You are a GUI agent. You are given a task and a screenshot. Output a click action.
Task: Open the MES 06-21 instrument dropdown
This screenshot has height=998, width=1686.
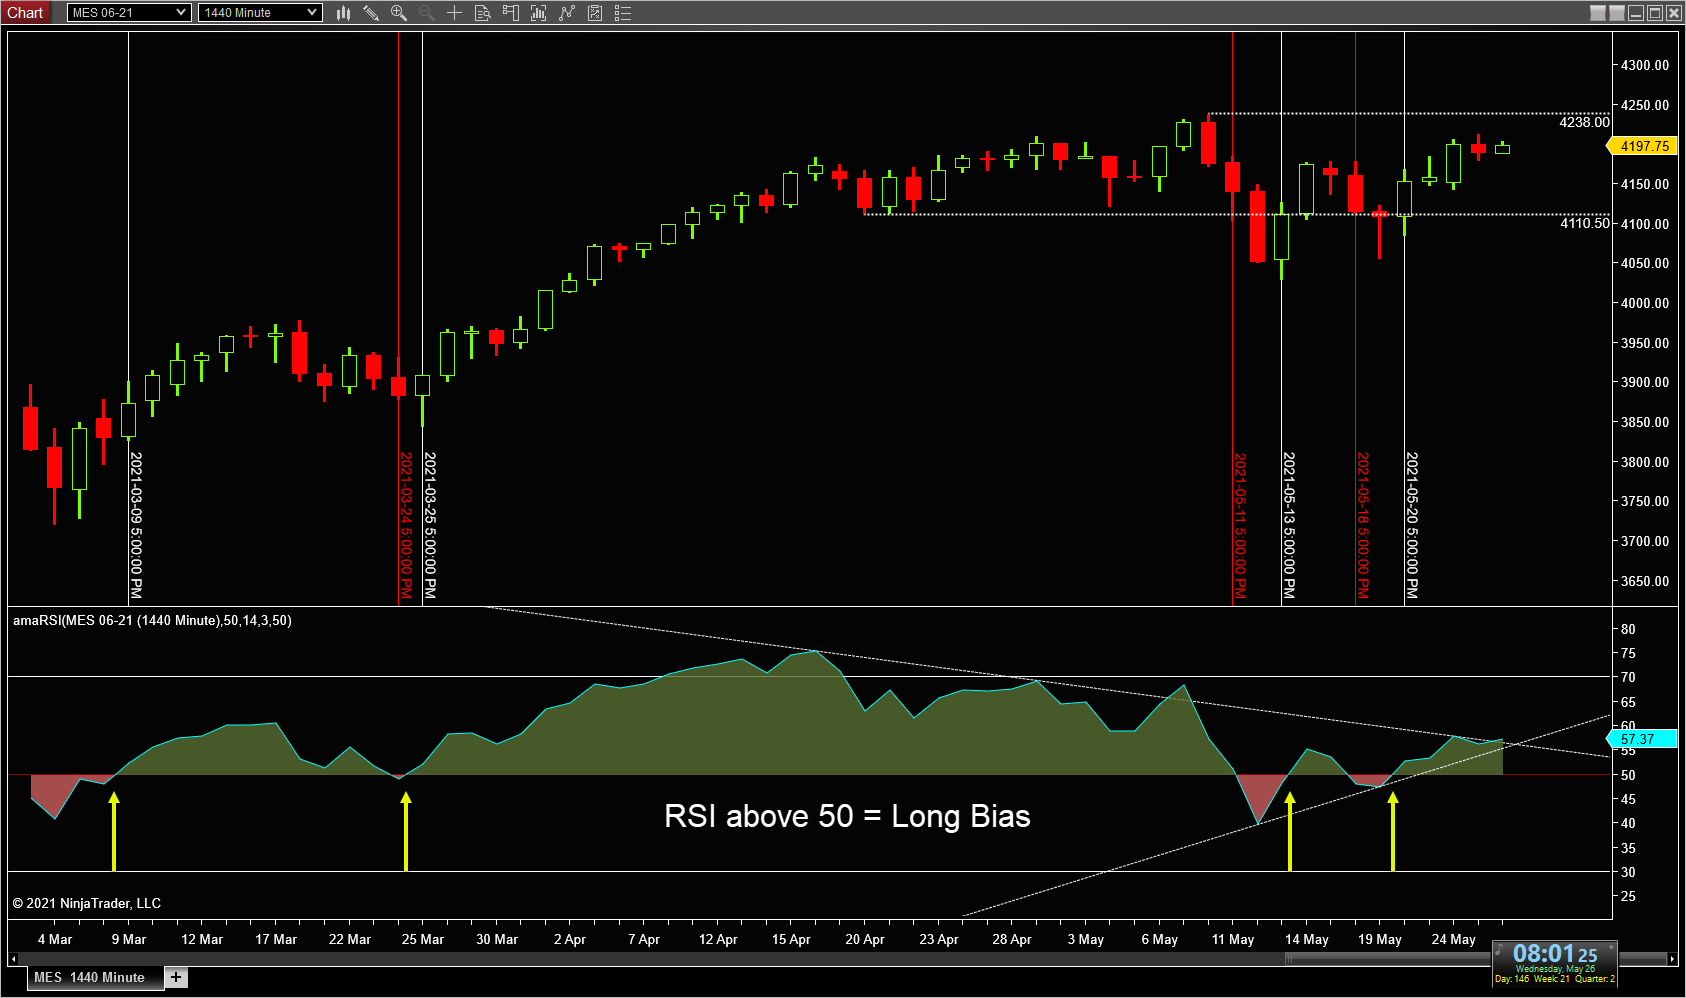click(x=129, y=13)
